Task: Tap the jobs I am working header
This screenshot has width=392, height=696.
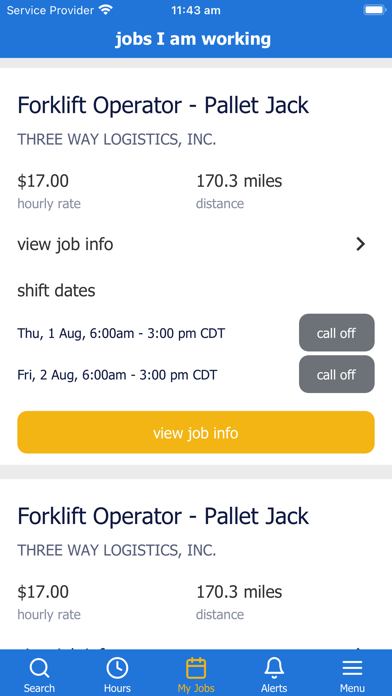Action: [193, 39]
